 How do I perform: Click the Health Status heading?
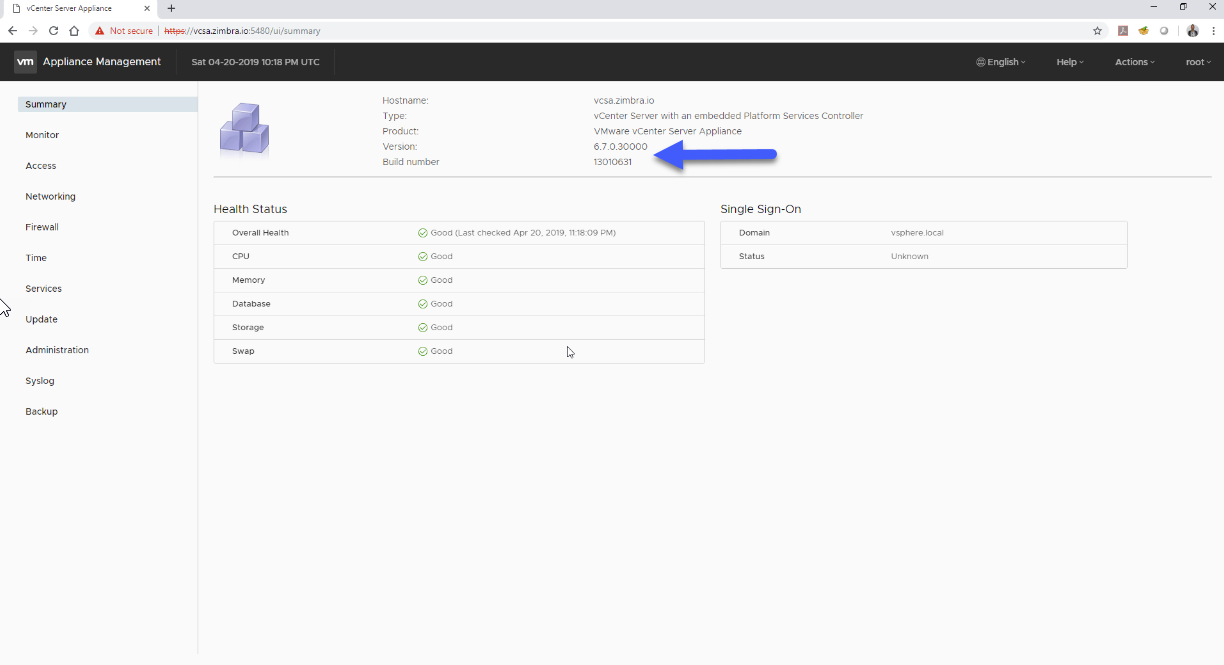click(250, 209)
